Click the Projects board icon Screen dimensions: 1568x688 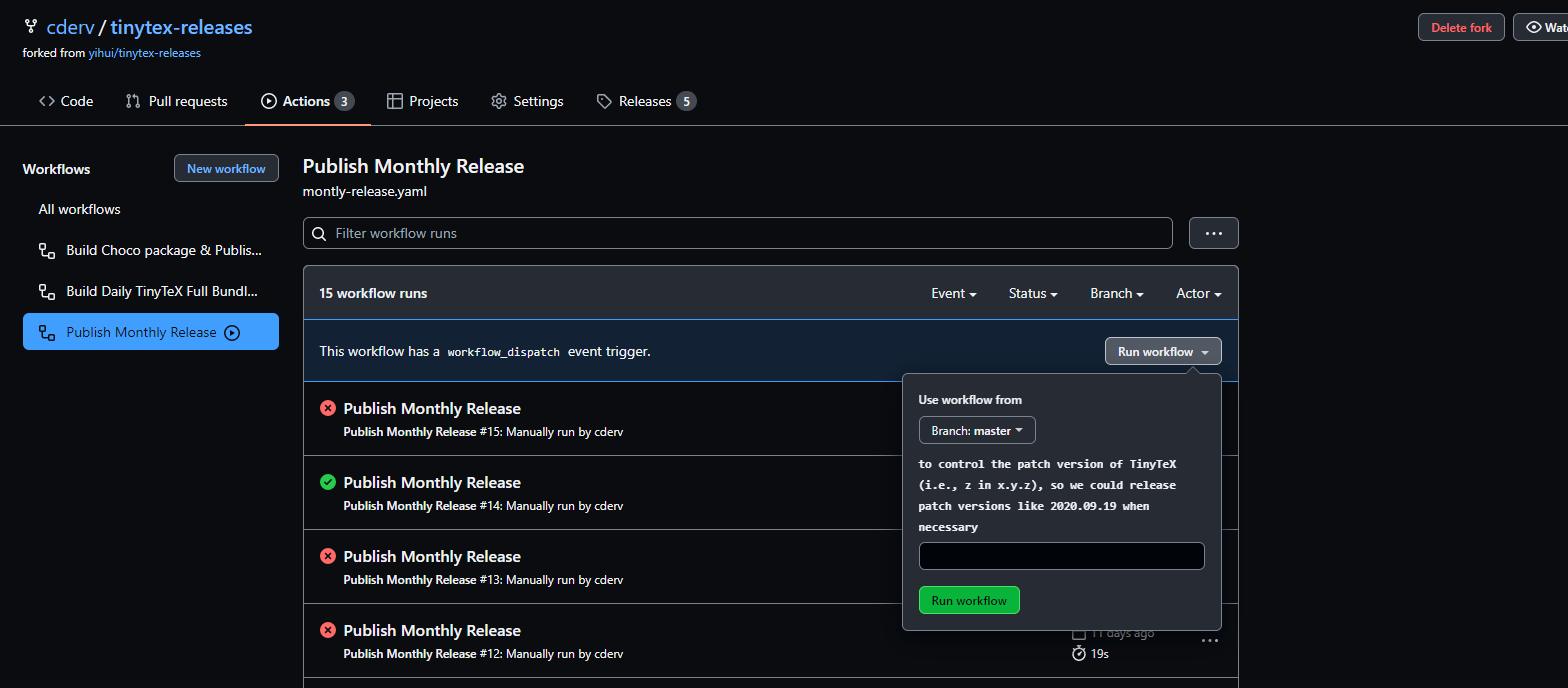point(395,101)
